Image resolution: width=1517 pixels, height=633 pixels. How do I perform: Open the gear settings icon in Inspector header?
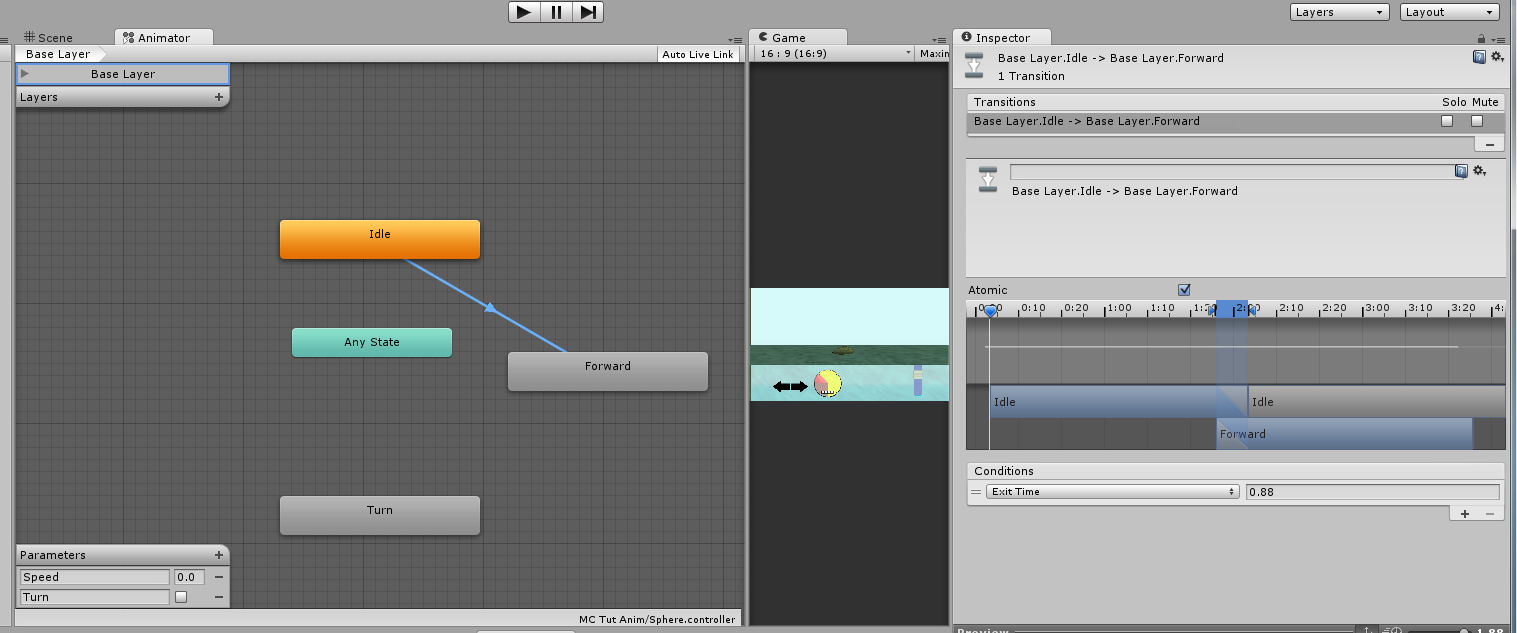(x=1497, y=57)
